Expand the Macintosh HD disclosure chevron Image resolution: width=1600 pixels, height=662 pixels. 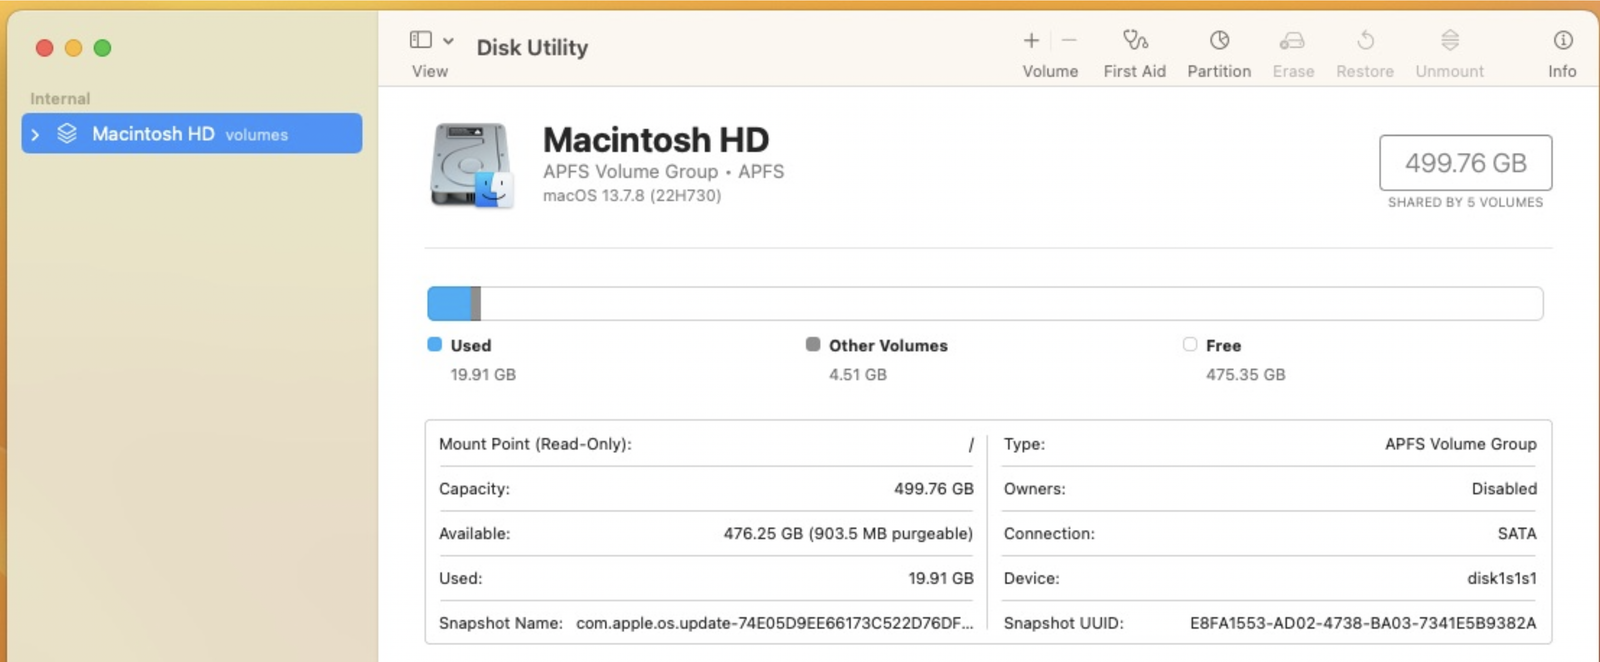click(x=35, y=134)
